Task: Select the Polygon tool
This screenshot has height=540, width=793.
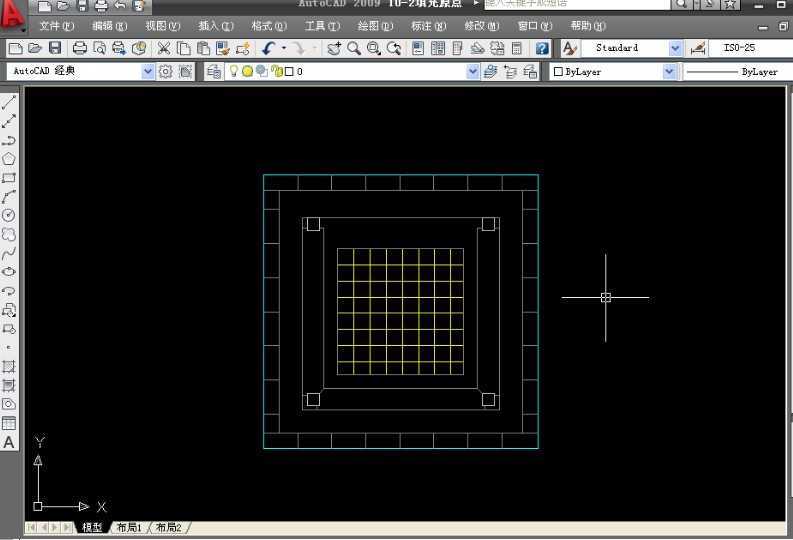Action: click(9, 159)
